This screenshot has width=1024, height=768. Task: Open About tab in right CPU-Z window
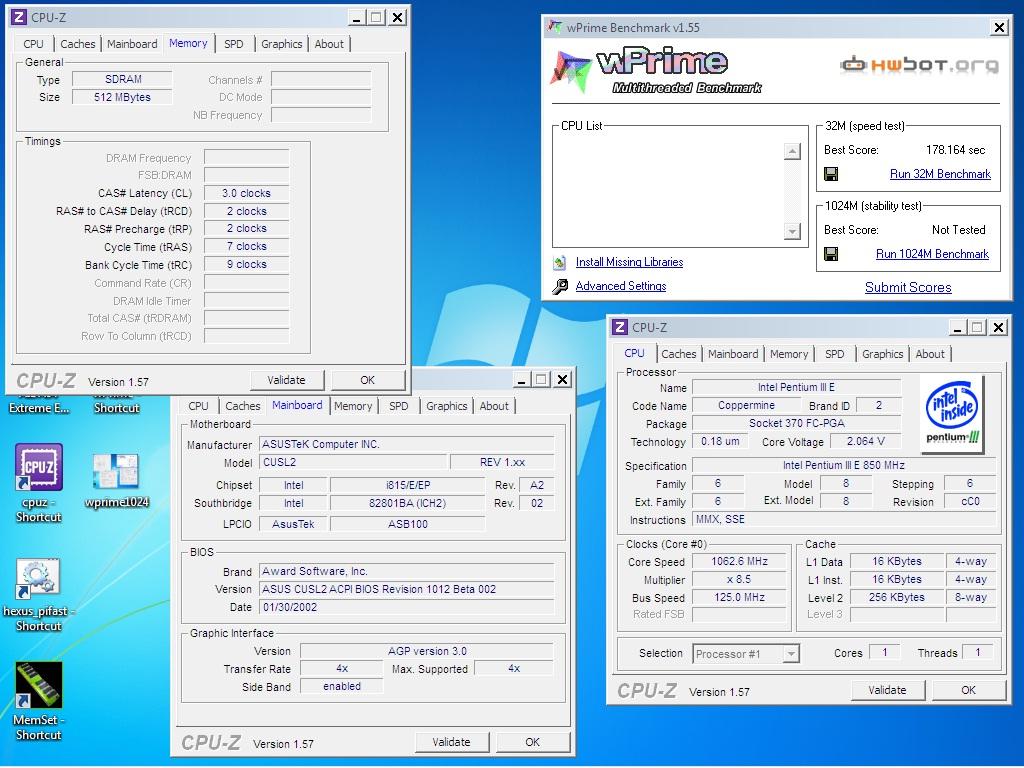point(930,354)
